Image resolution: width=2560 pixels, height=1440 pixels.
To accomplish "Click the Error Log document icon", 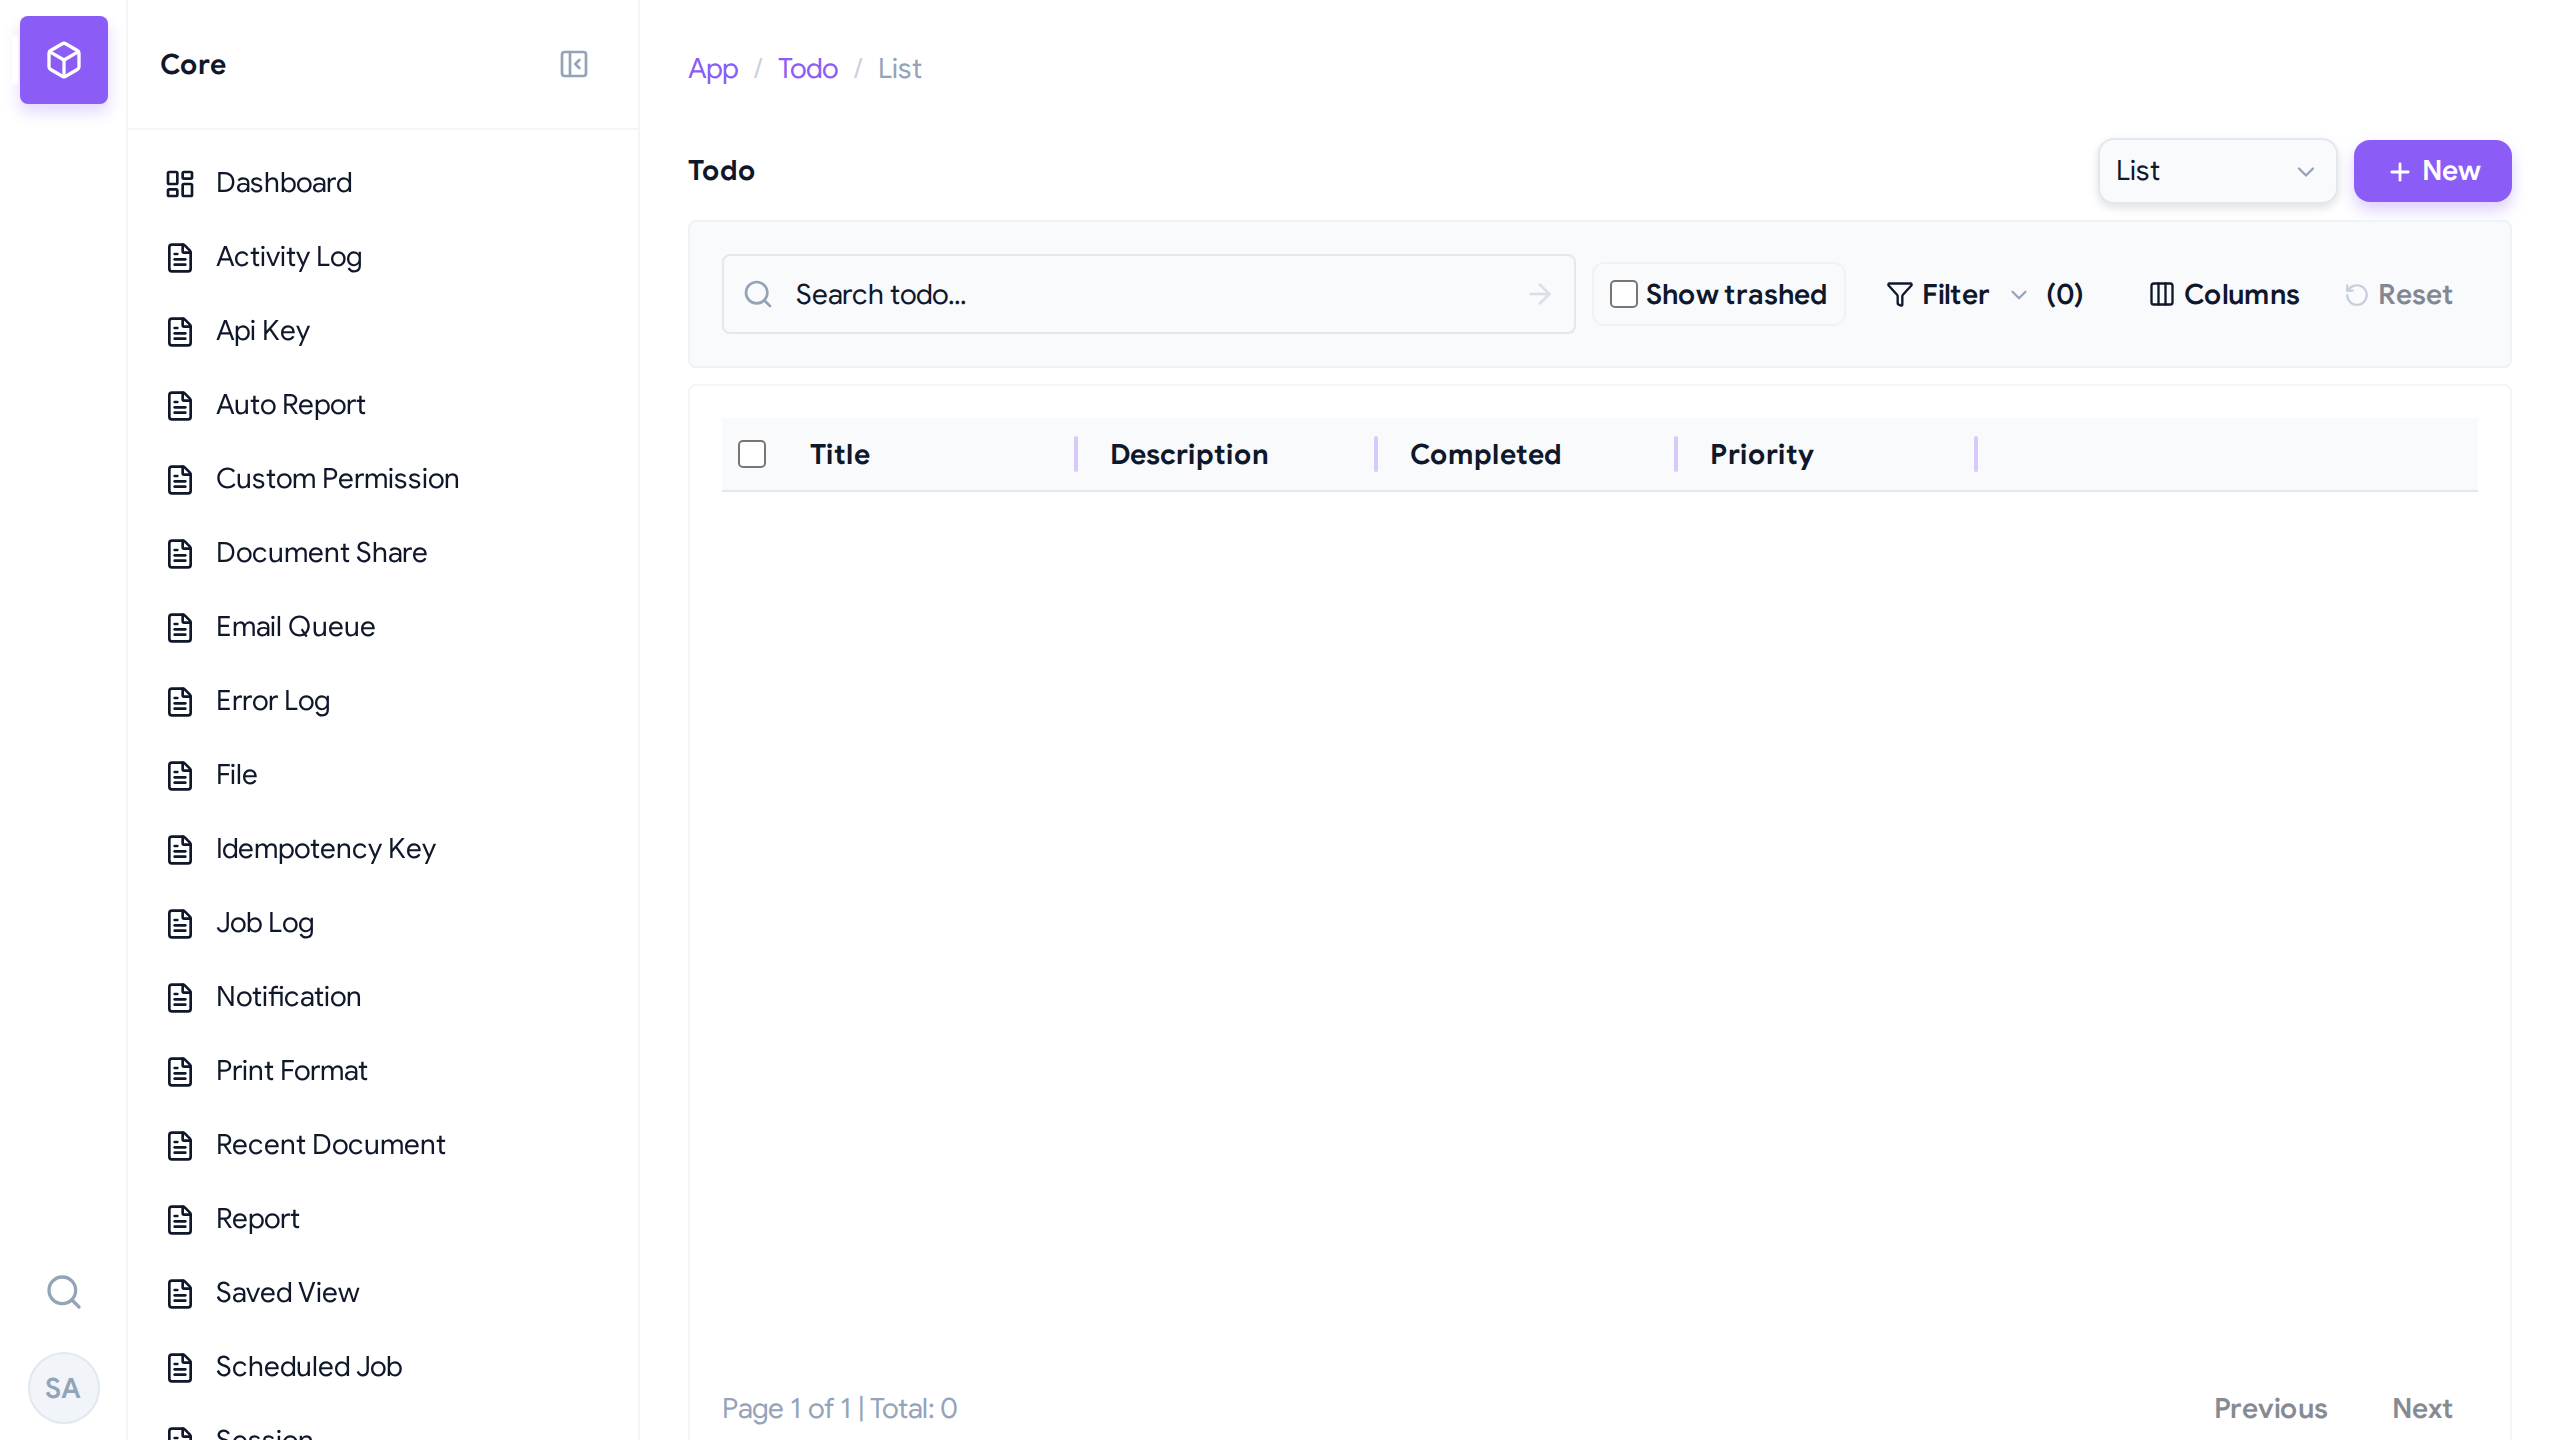I will [x=180, y=701].
